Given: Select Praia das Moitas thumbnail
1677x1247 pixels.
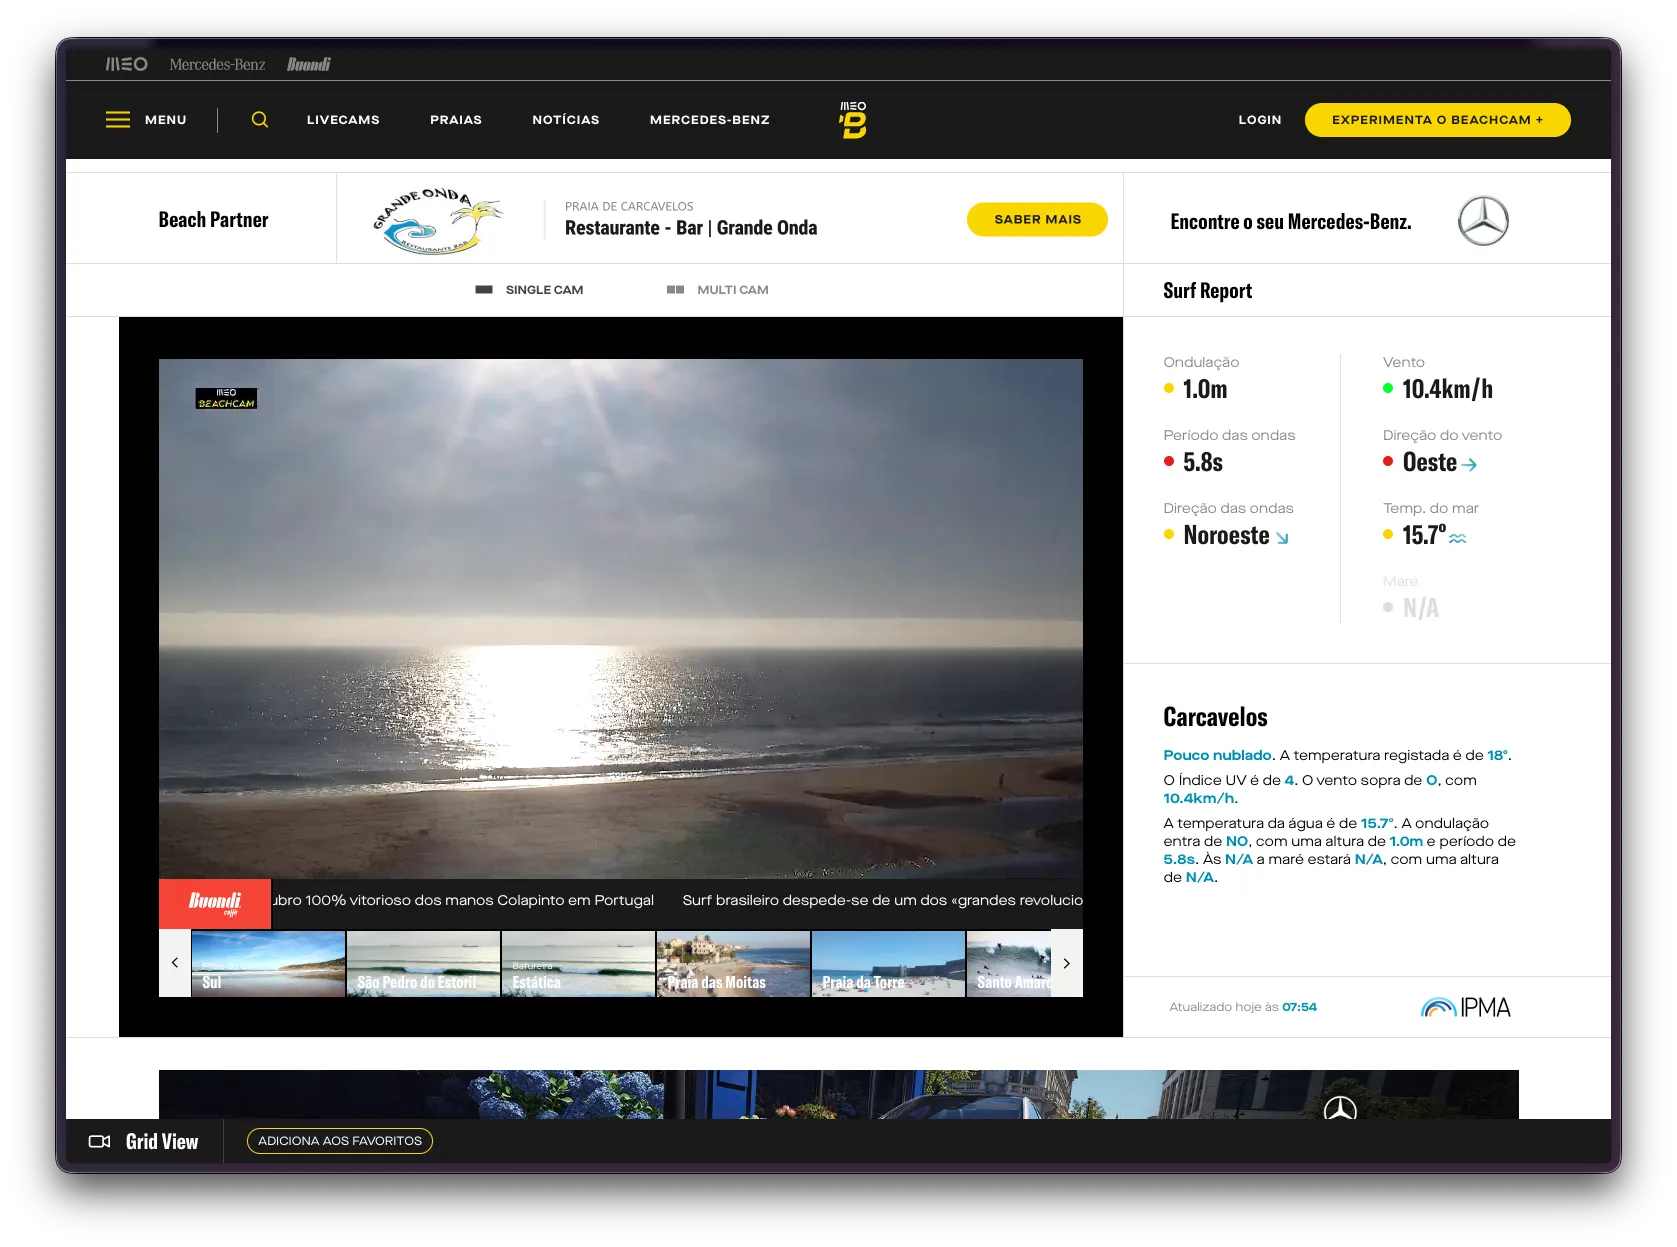Looking at the screenshot, I should (733, 964).
